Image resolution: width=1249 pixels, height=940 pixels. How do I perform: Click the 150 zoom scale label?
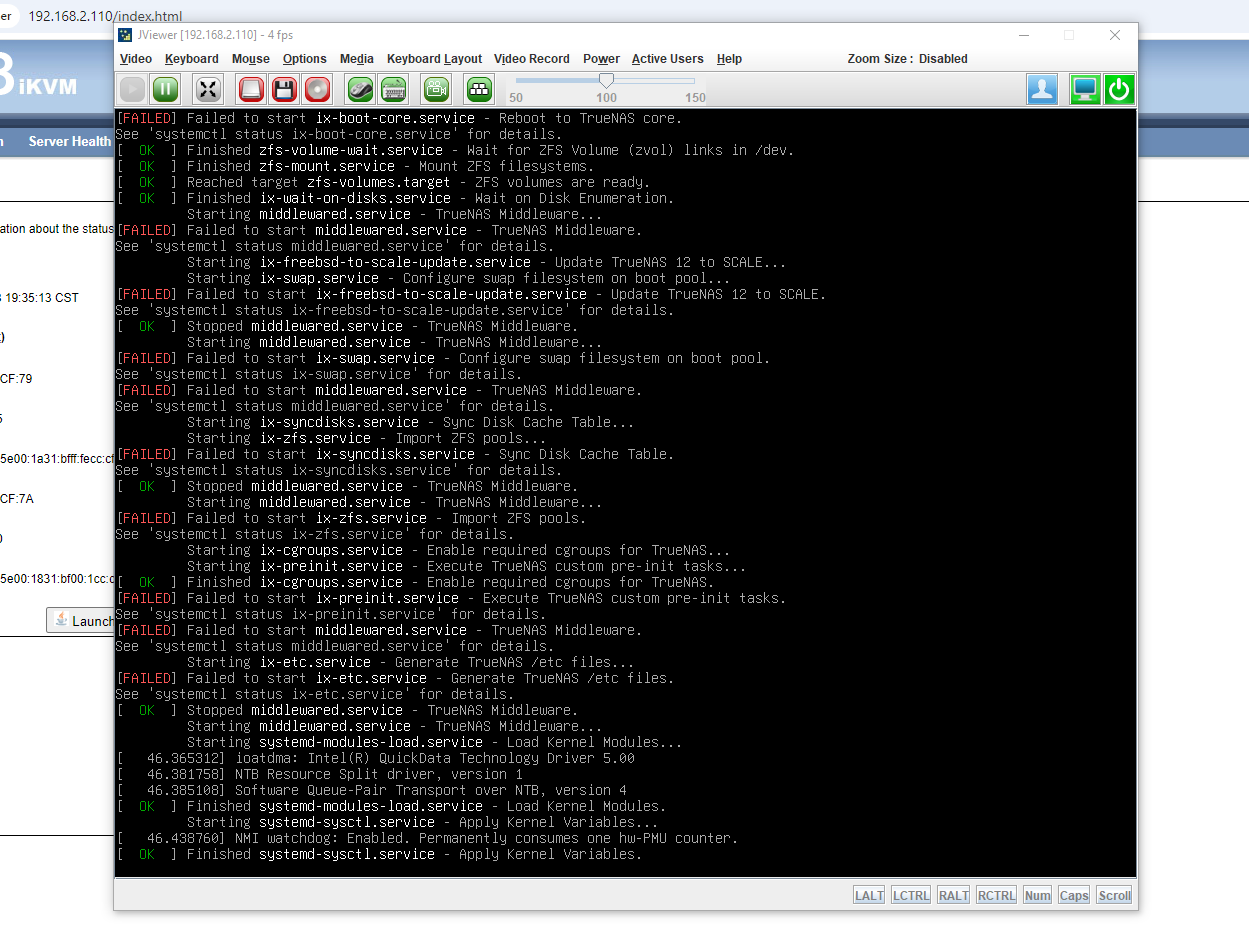click(696, 98)
